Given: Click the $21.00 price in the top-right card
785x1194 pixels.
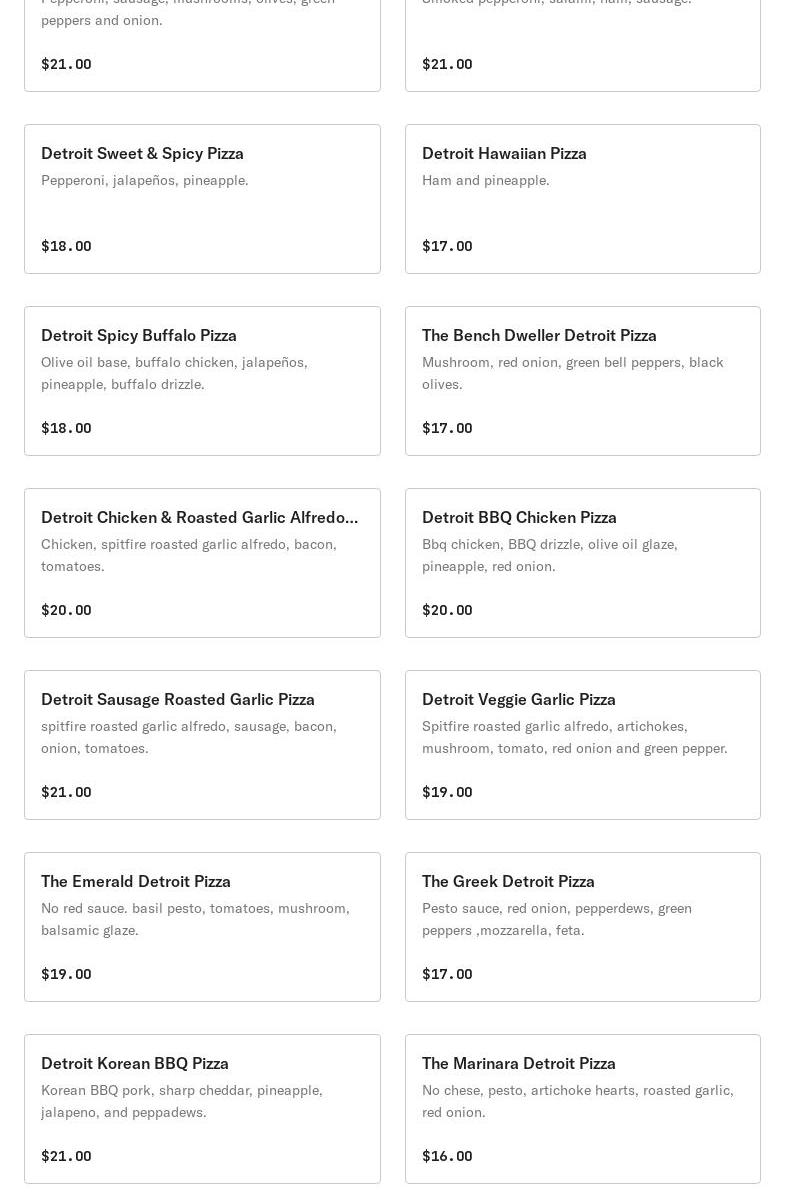Looking at the screenshot, I should tap(447, 64).
